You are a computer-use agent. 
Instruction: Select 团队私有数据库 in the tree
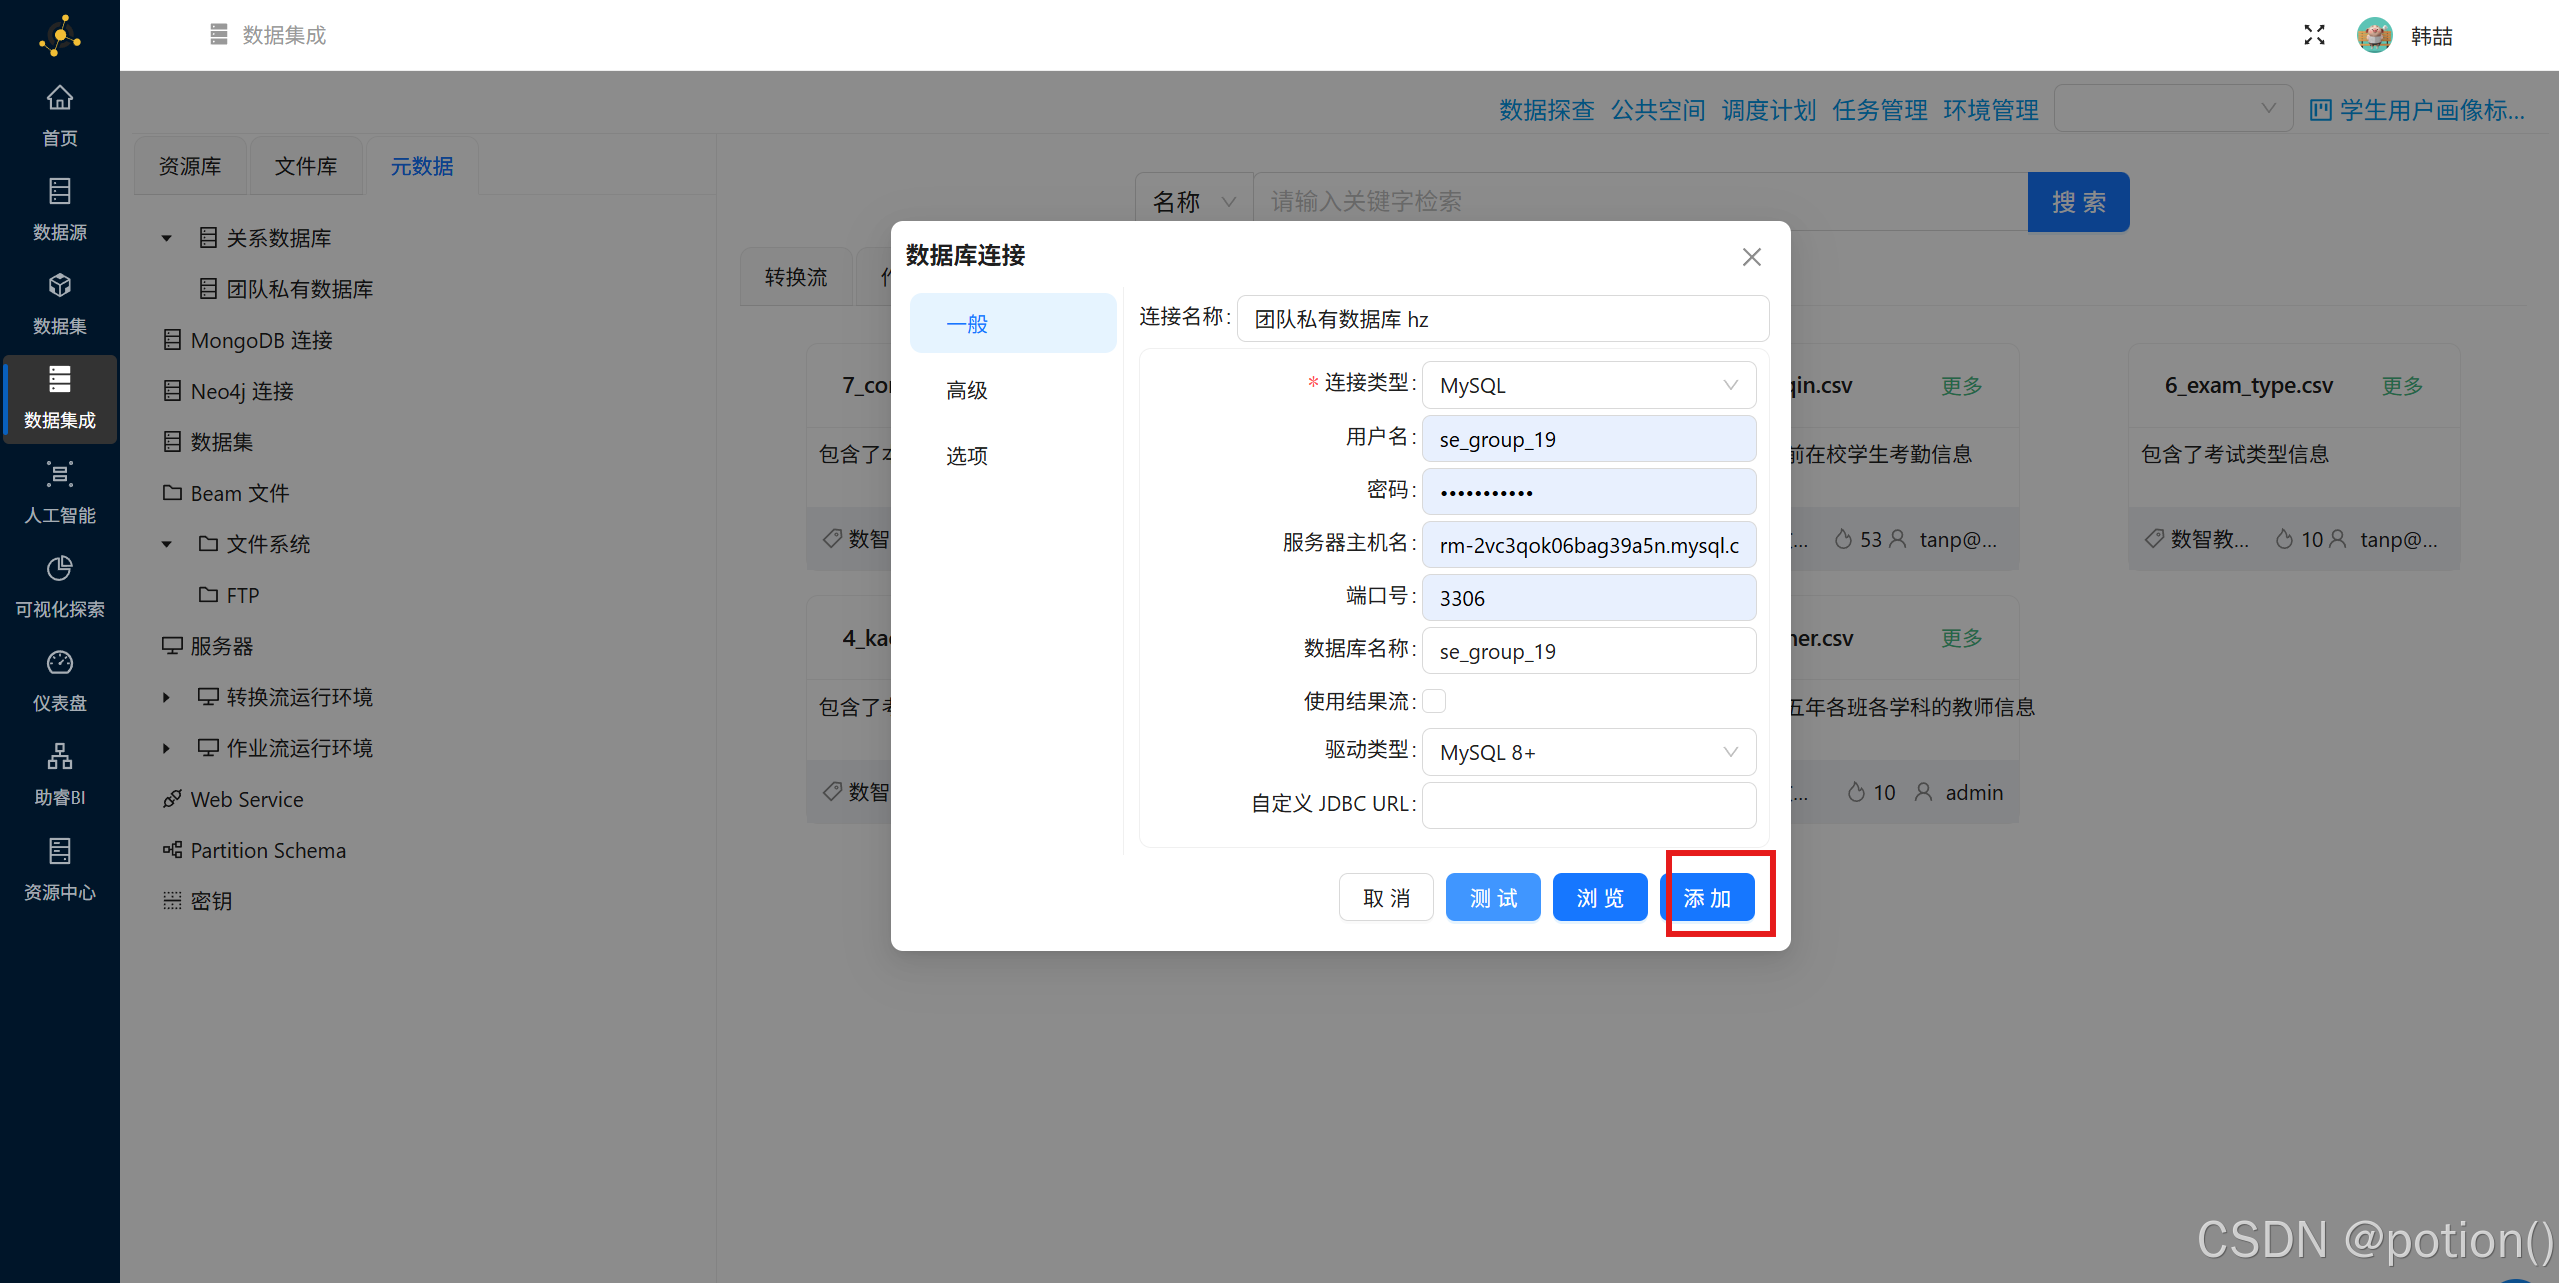point(299,289)
